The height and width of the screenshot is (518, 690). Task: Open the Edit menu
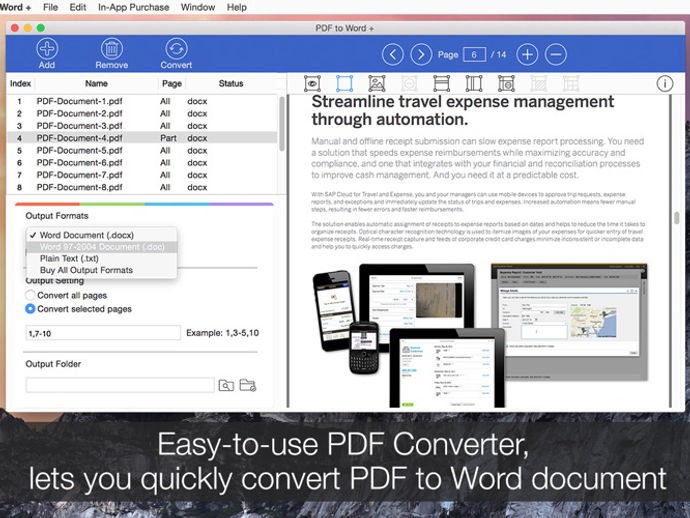click(x=77, y=7)
